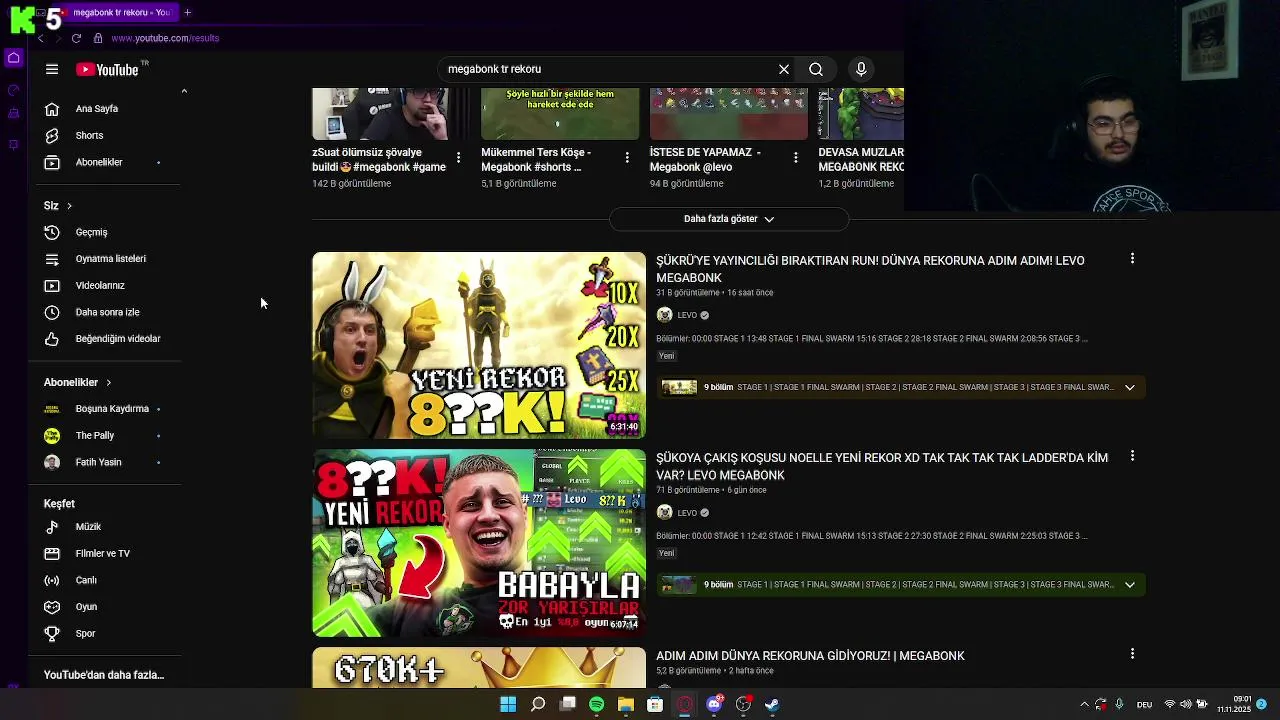Screen dimensions: 1280x720
Task: Reload the page in the browser
Action: [x=76, y=38]
